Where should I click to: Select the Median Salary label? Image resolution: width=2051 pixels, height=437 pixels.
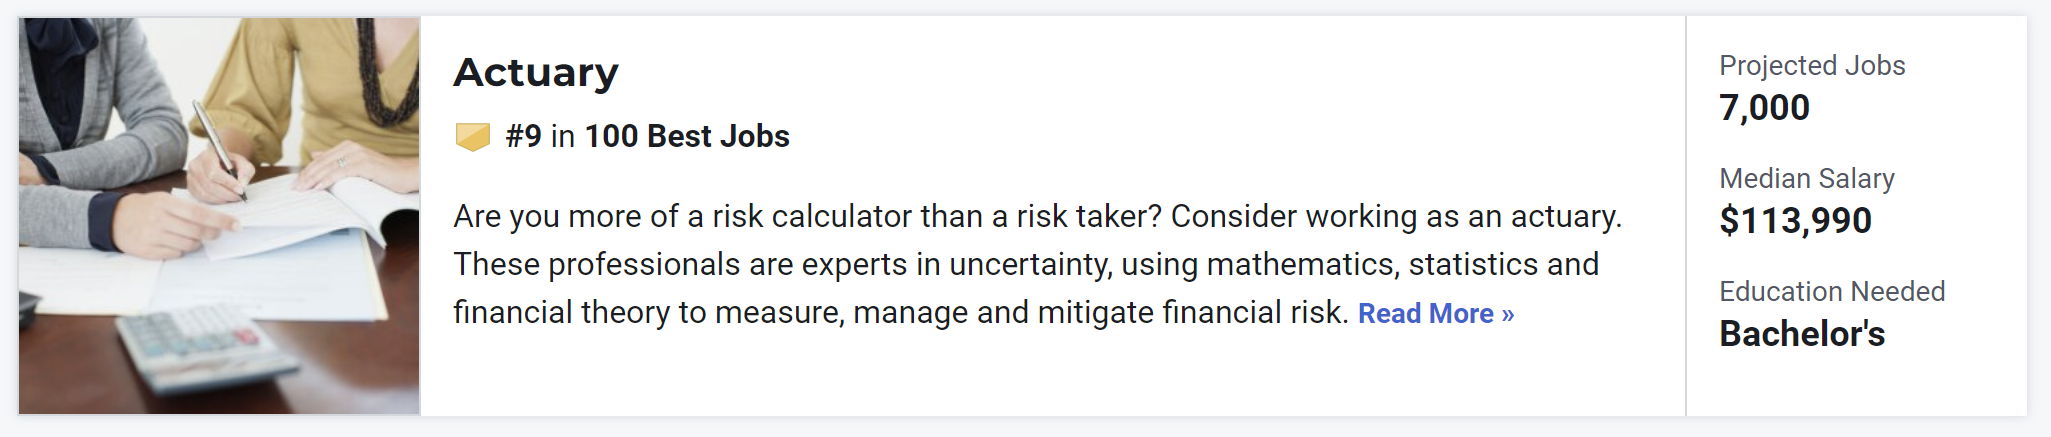[1807, 178]
